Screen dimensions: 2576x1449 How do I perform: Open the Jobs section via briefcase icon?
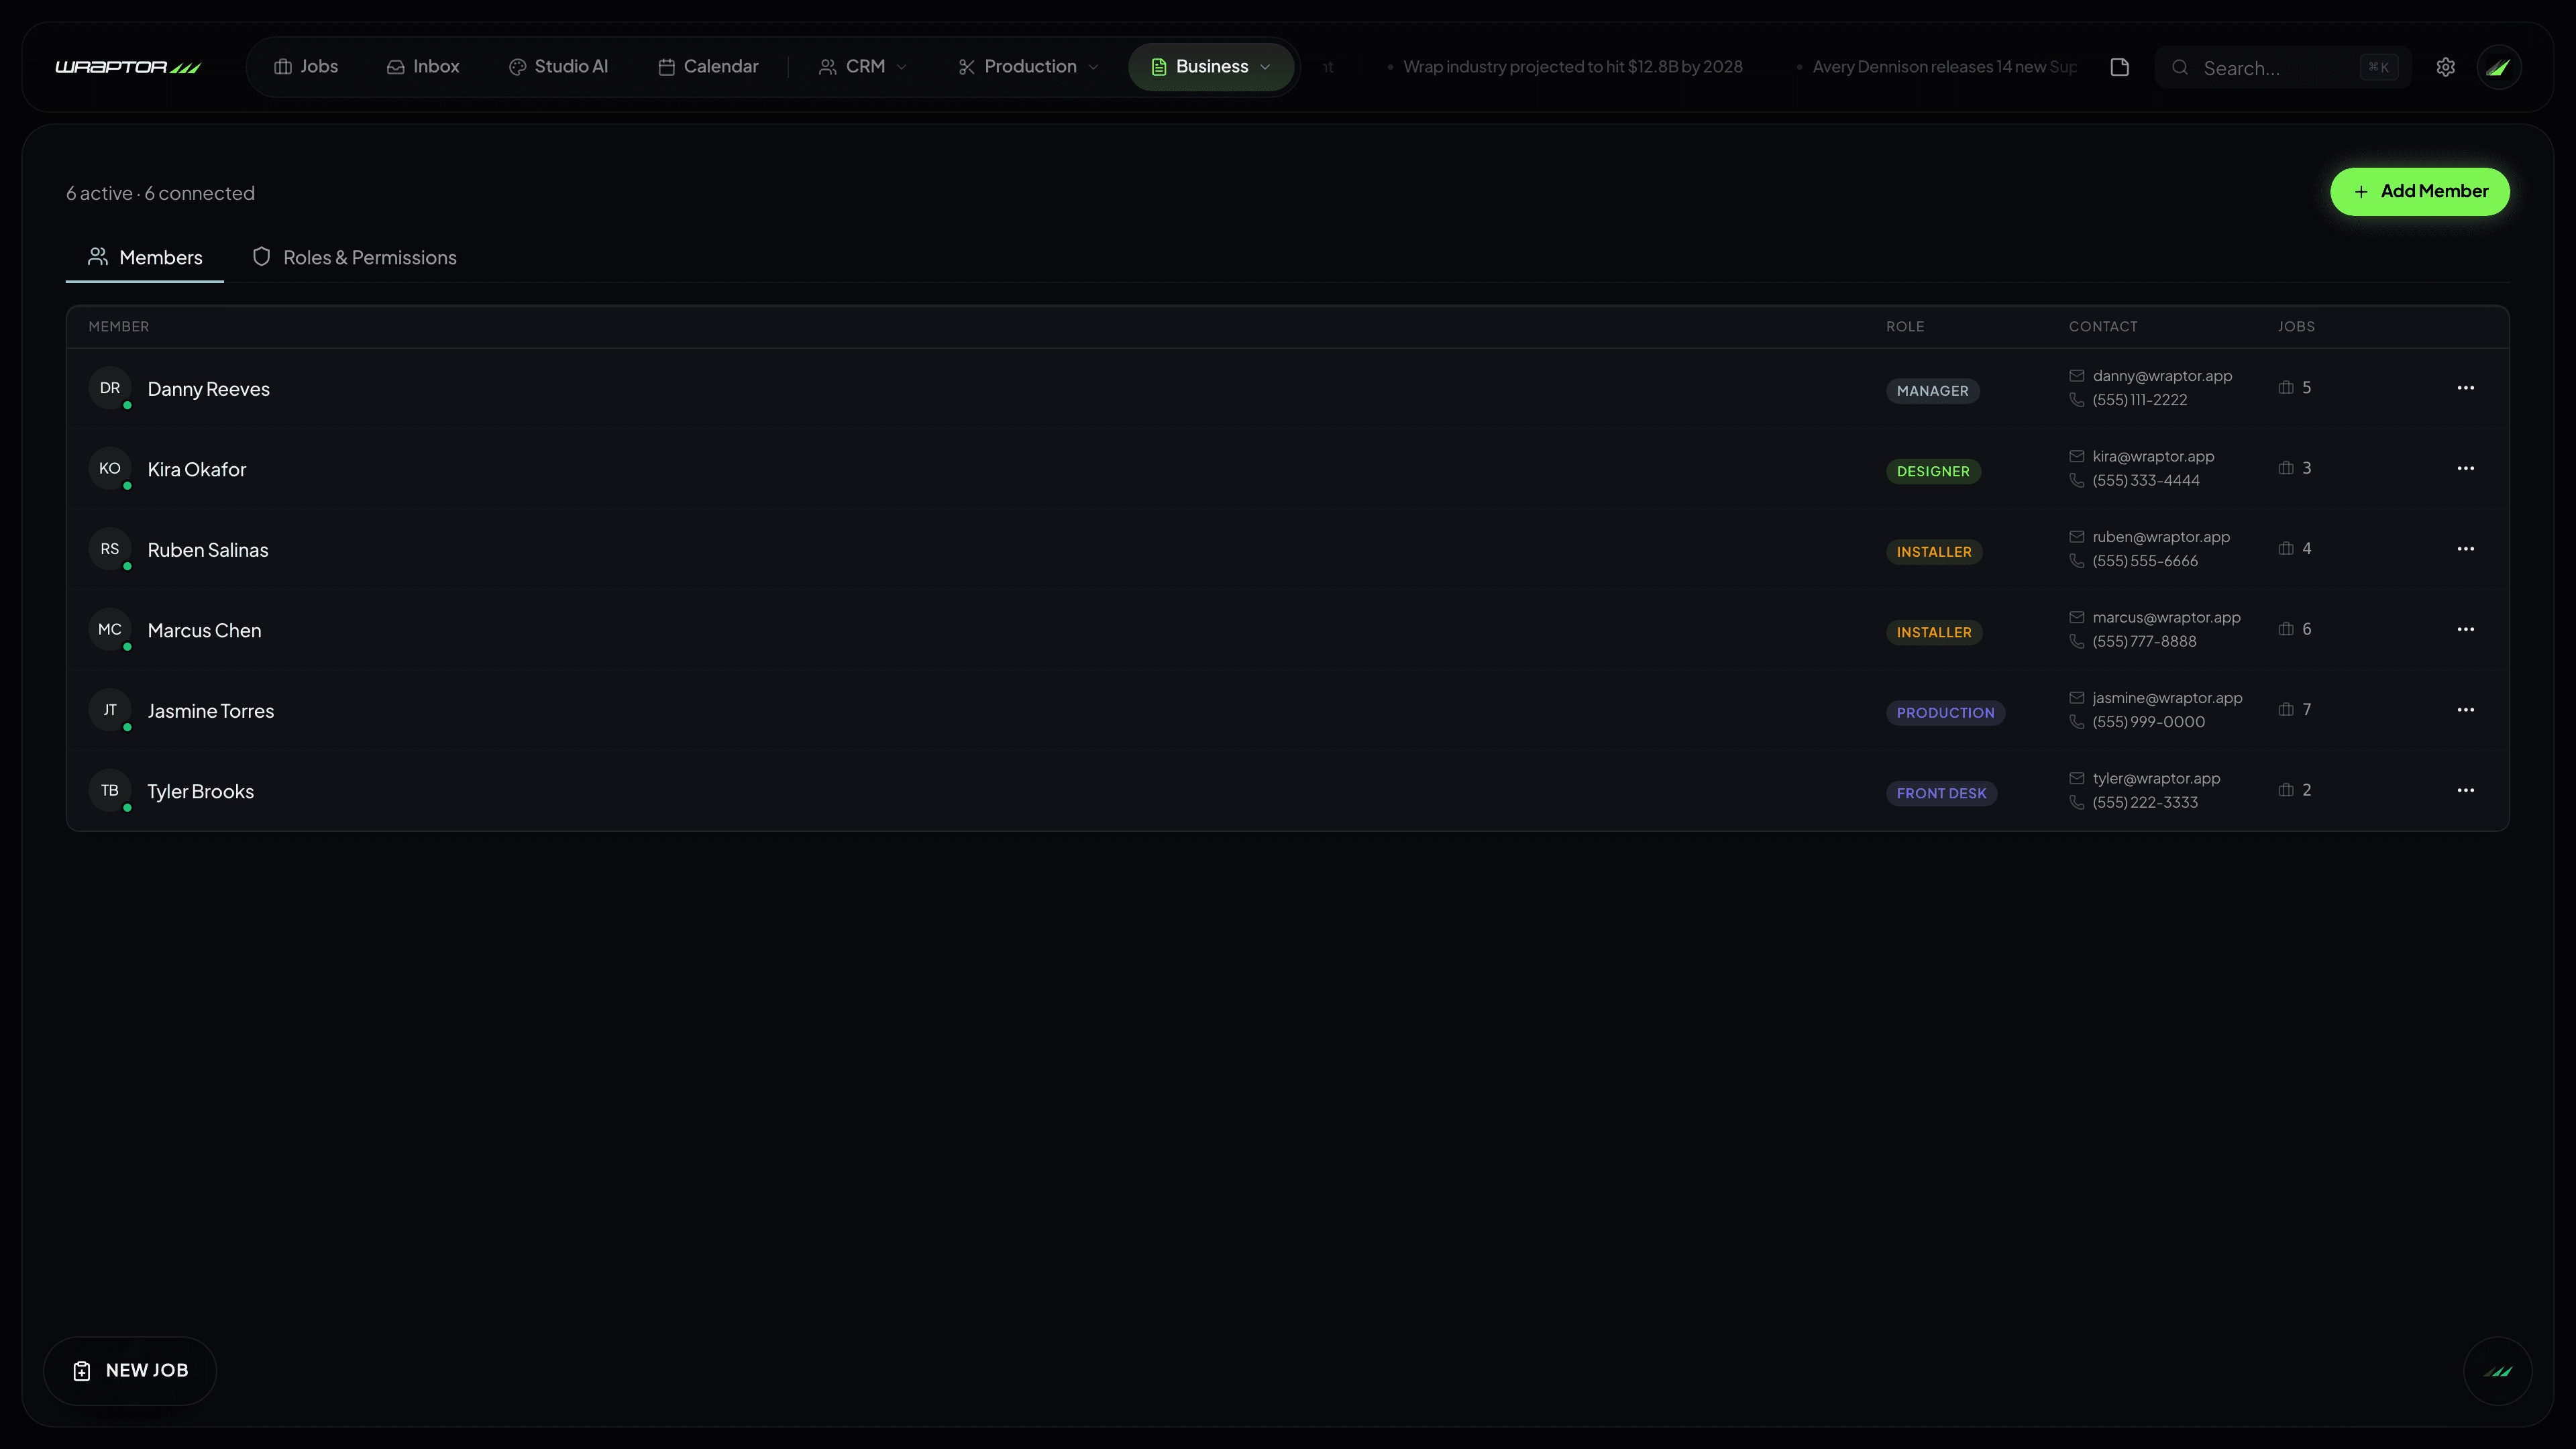[283, 66]
